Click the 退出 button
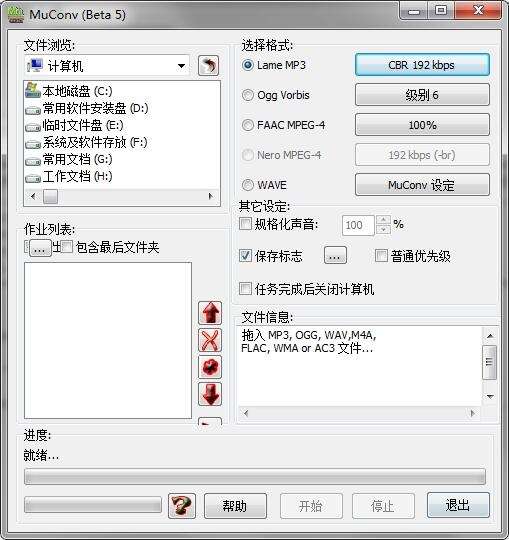 click(x=458, y=505)
